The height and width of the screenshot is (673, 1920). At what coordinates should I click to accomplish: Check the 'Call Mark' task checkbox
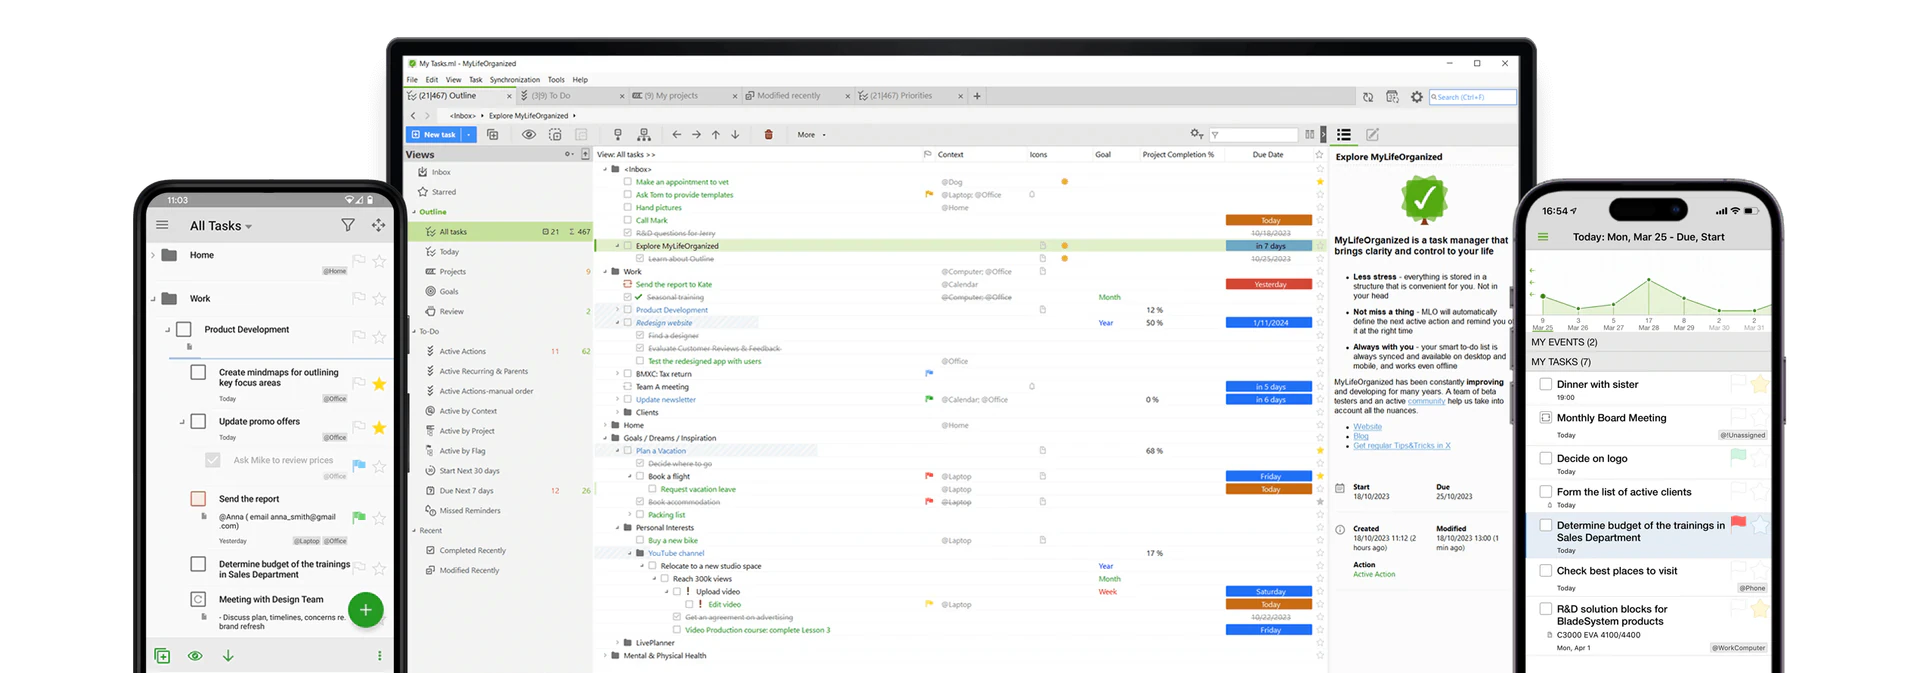coord(627,220)
